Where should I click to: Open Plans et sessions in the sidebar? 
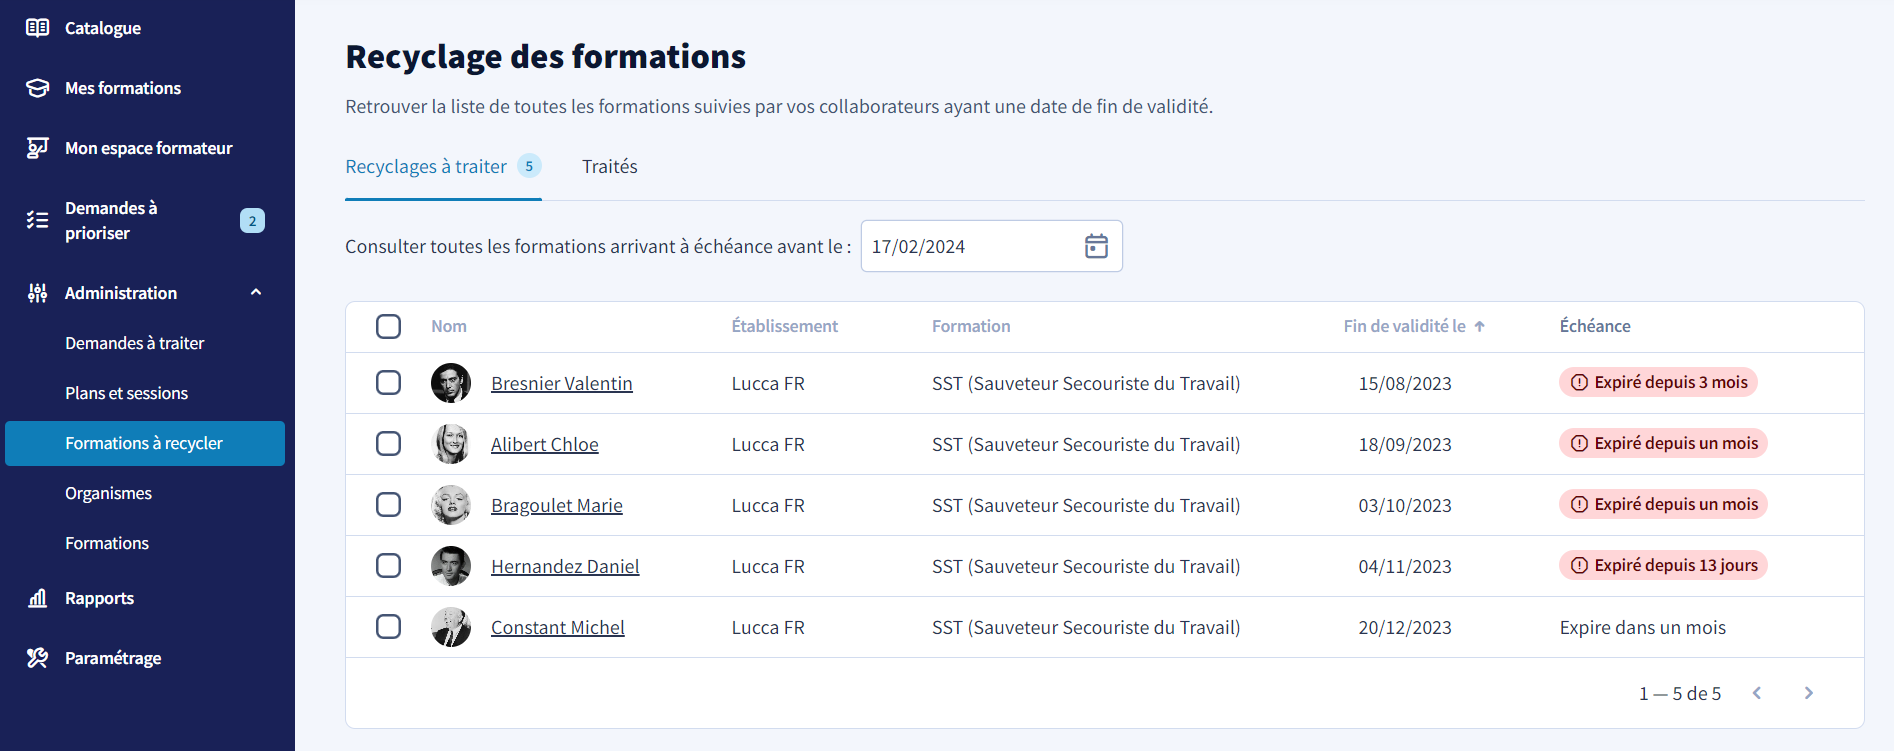(x=127, y=393)
